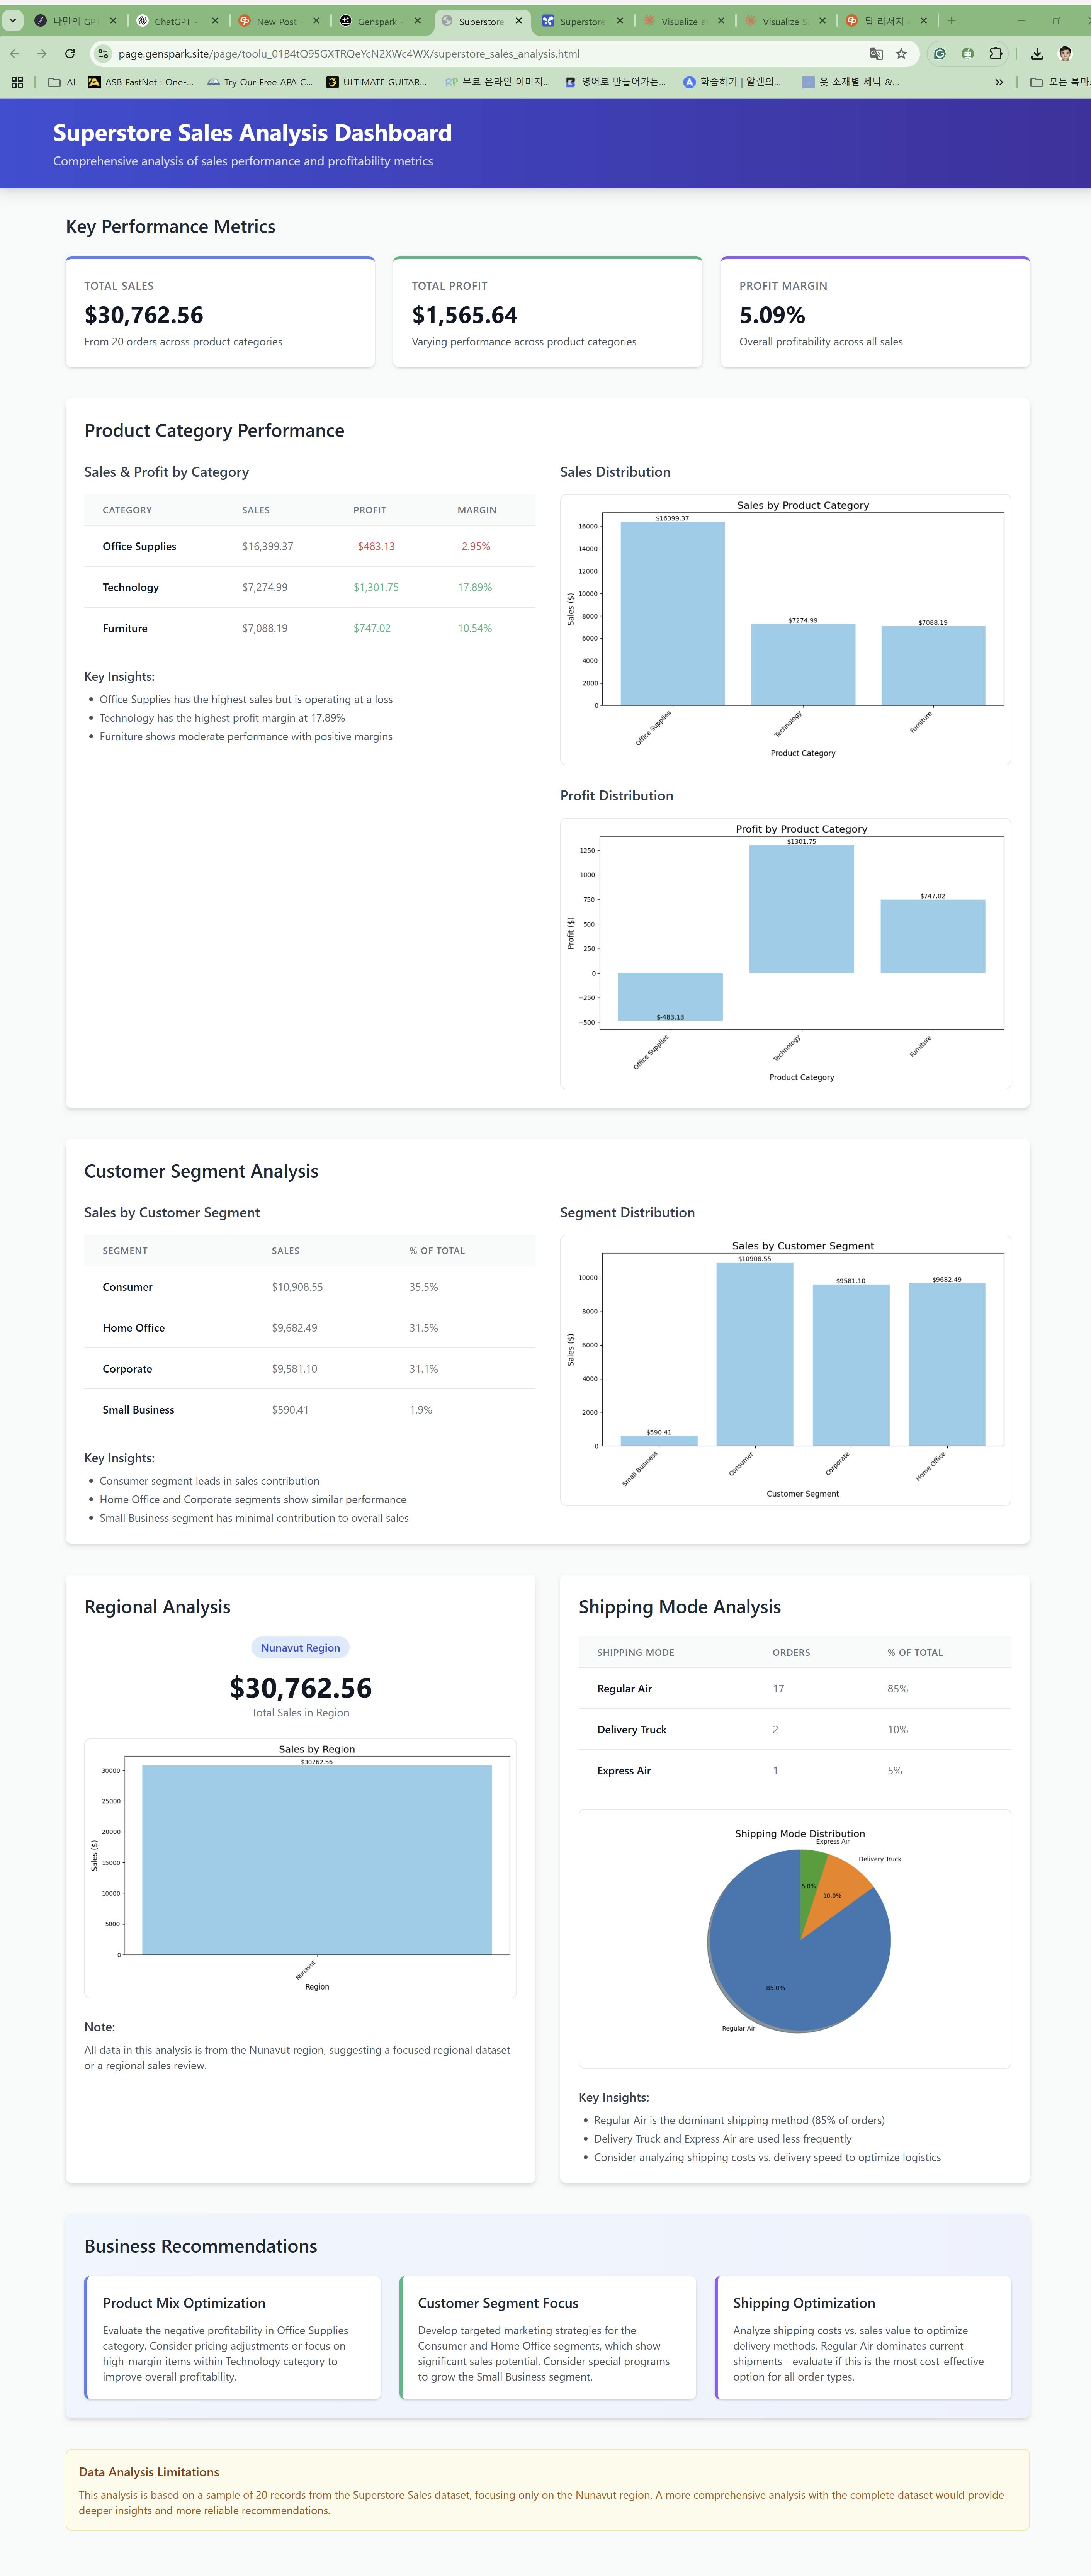Open the Extensions puzzle-piece menu
The height and width of the screenshot is (2576, 1091).
coord(995,54)
